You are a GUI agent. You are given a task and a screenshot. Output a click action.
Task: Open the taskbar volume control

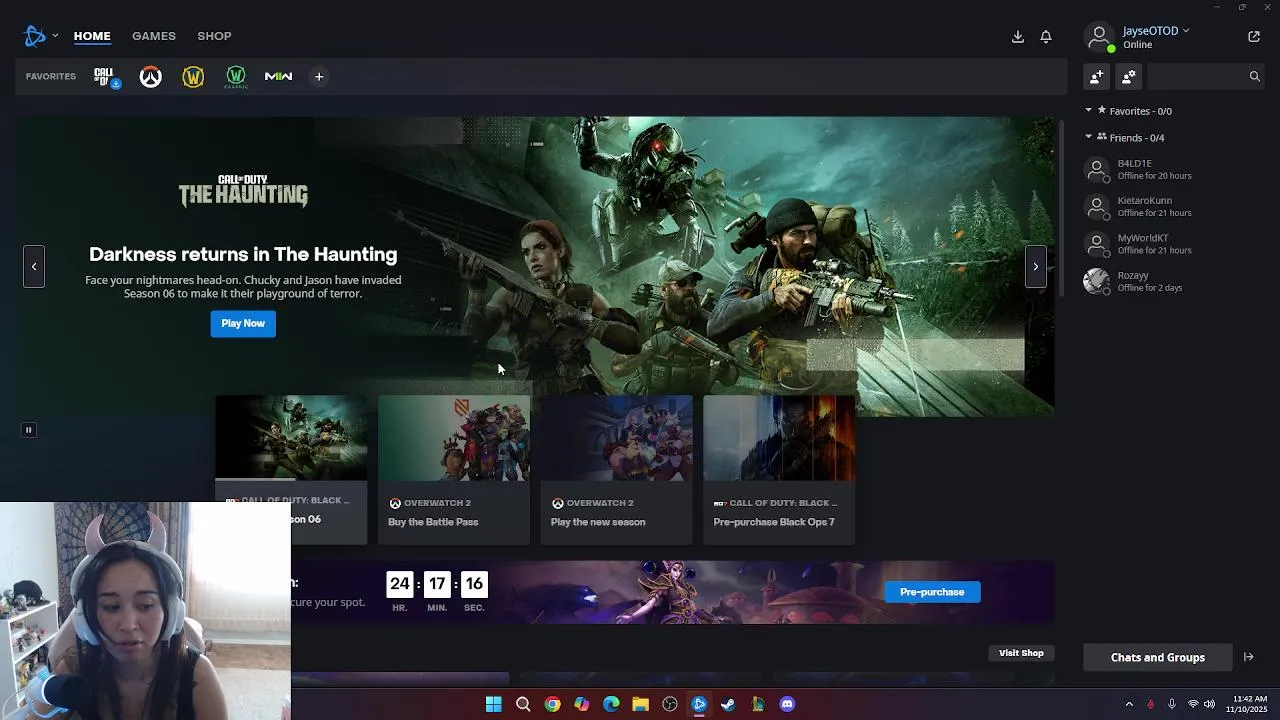tap(1209, 704)
